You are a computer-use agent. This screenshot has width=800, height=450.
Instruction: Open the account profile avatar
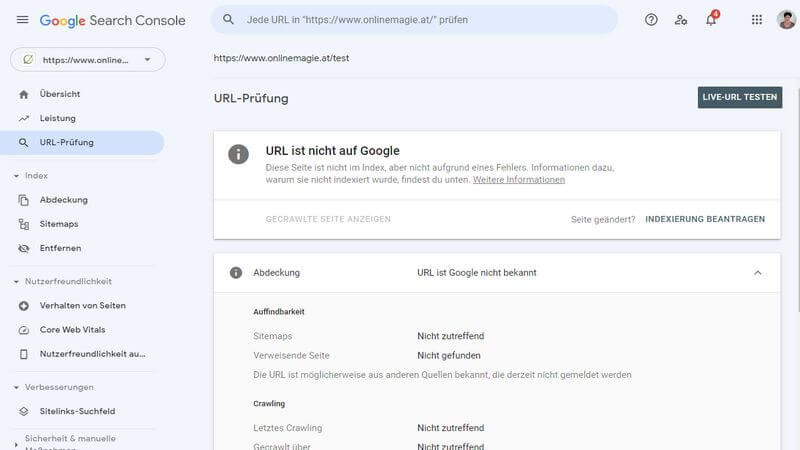pyautogui.click(x=786, y=20)
